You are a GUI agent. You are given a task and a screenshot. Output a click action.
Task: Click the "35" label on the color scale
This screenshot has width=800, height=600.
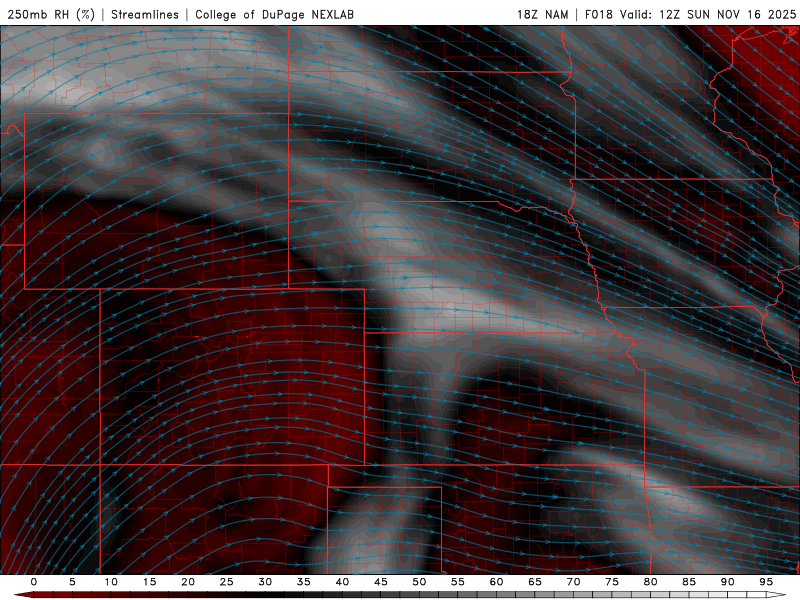point(304,582)
